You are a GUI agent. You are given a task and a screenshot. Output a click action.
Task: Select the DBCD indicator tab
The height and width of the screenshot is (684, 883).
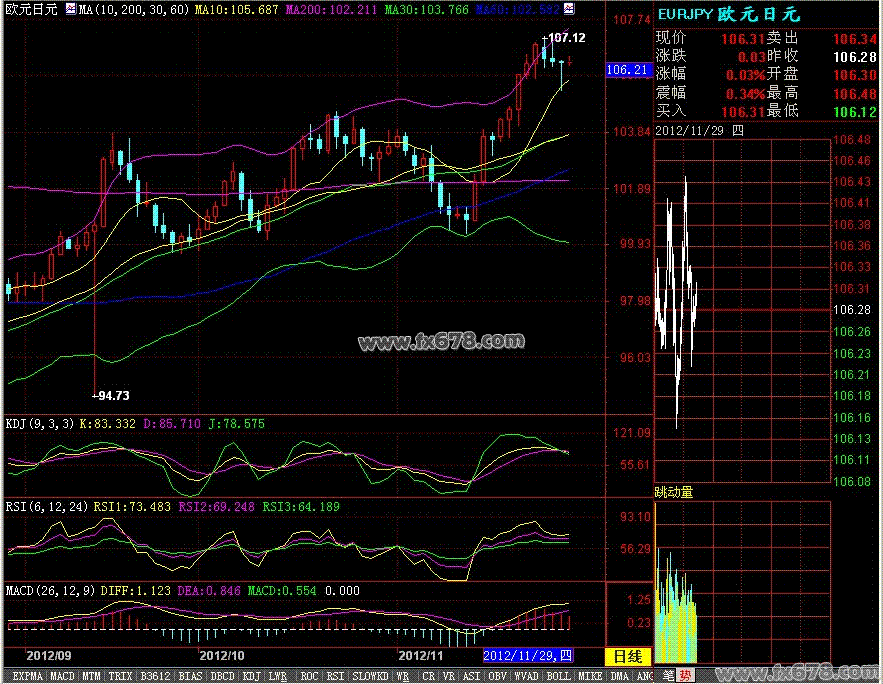pyautogui.click(x=222, y=676)
